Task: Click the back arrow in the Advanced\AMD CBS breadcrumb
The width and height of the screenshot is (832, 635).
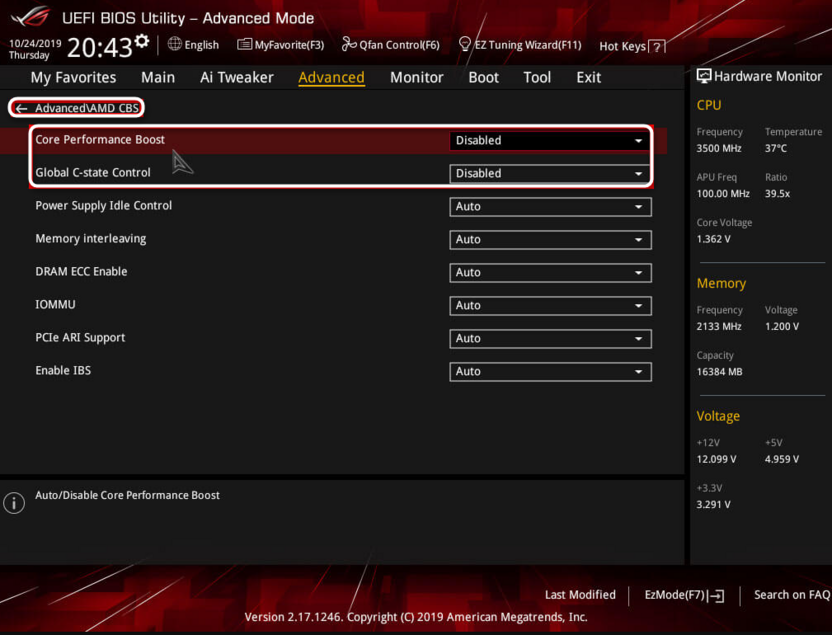Action: tap(21, 108)
